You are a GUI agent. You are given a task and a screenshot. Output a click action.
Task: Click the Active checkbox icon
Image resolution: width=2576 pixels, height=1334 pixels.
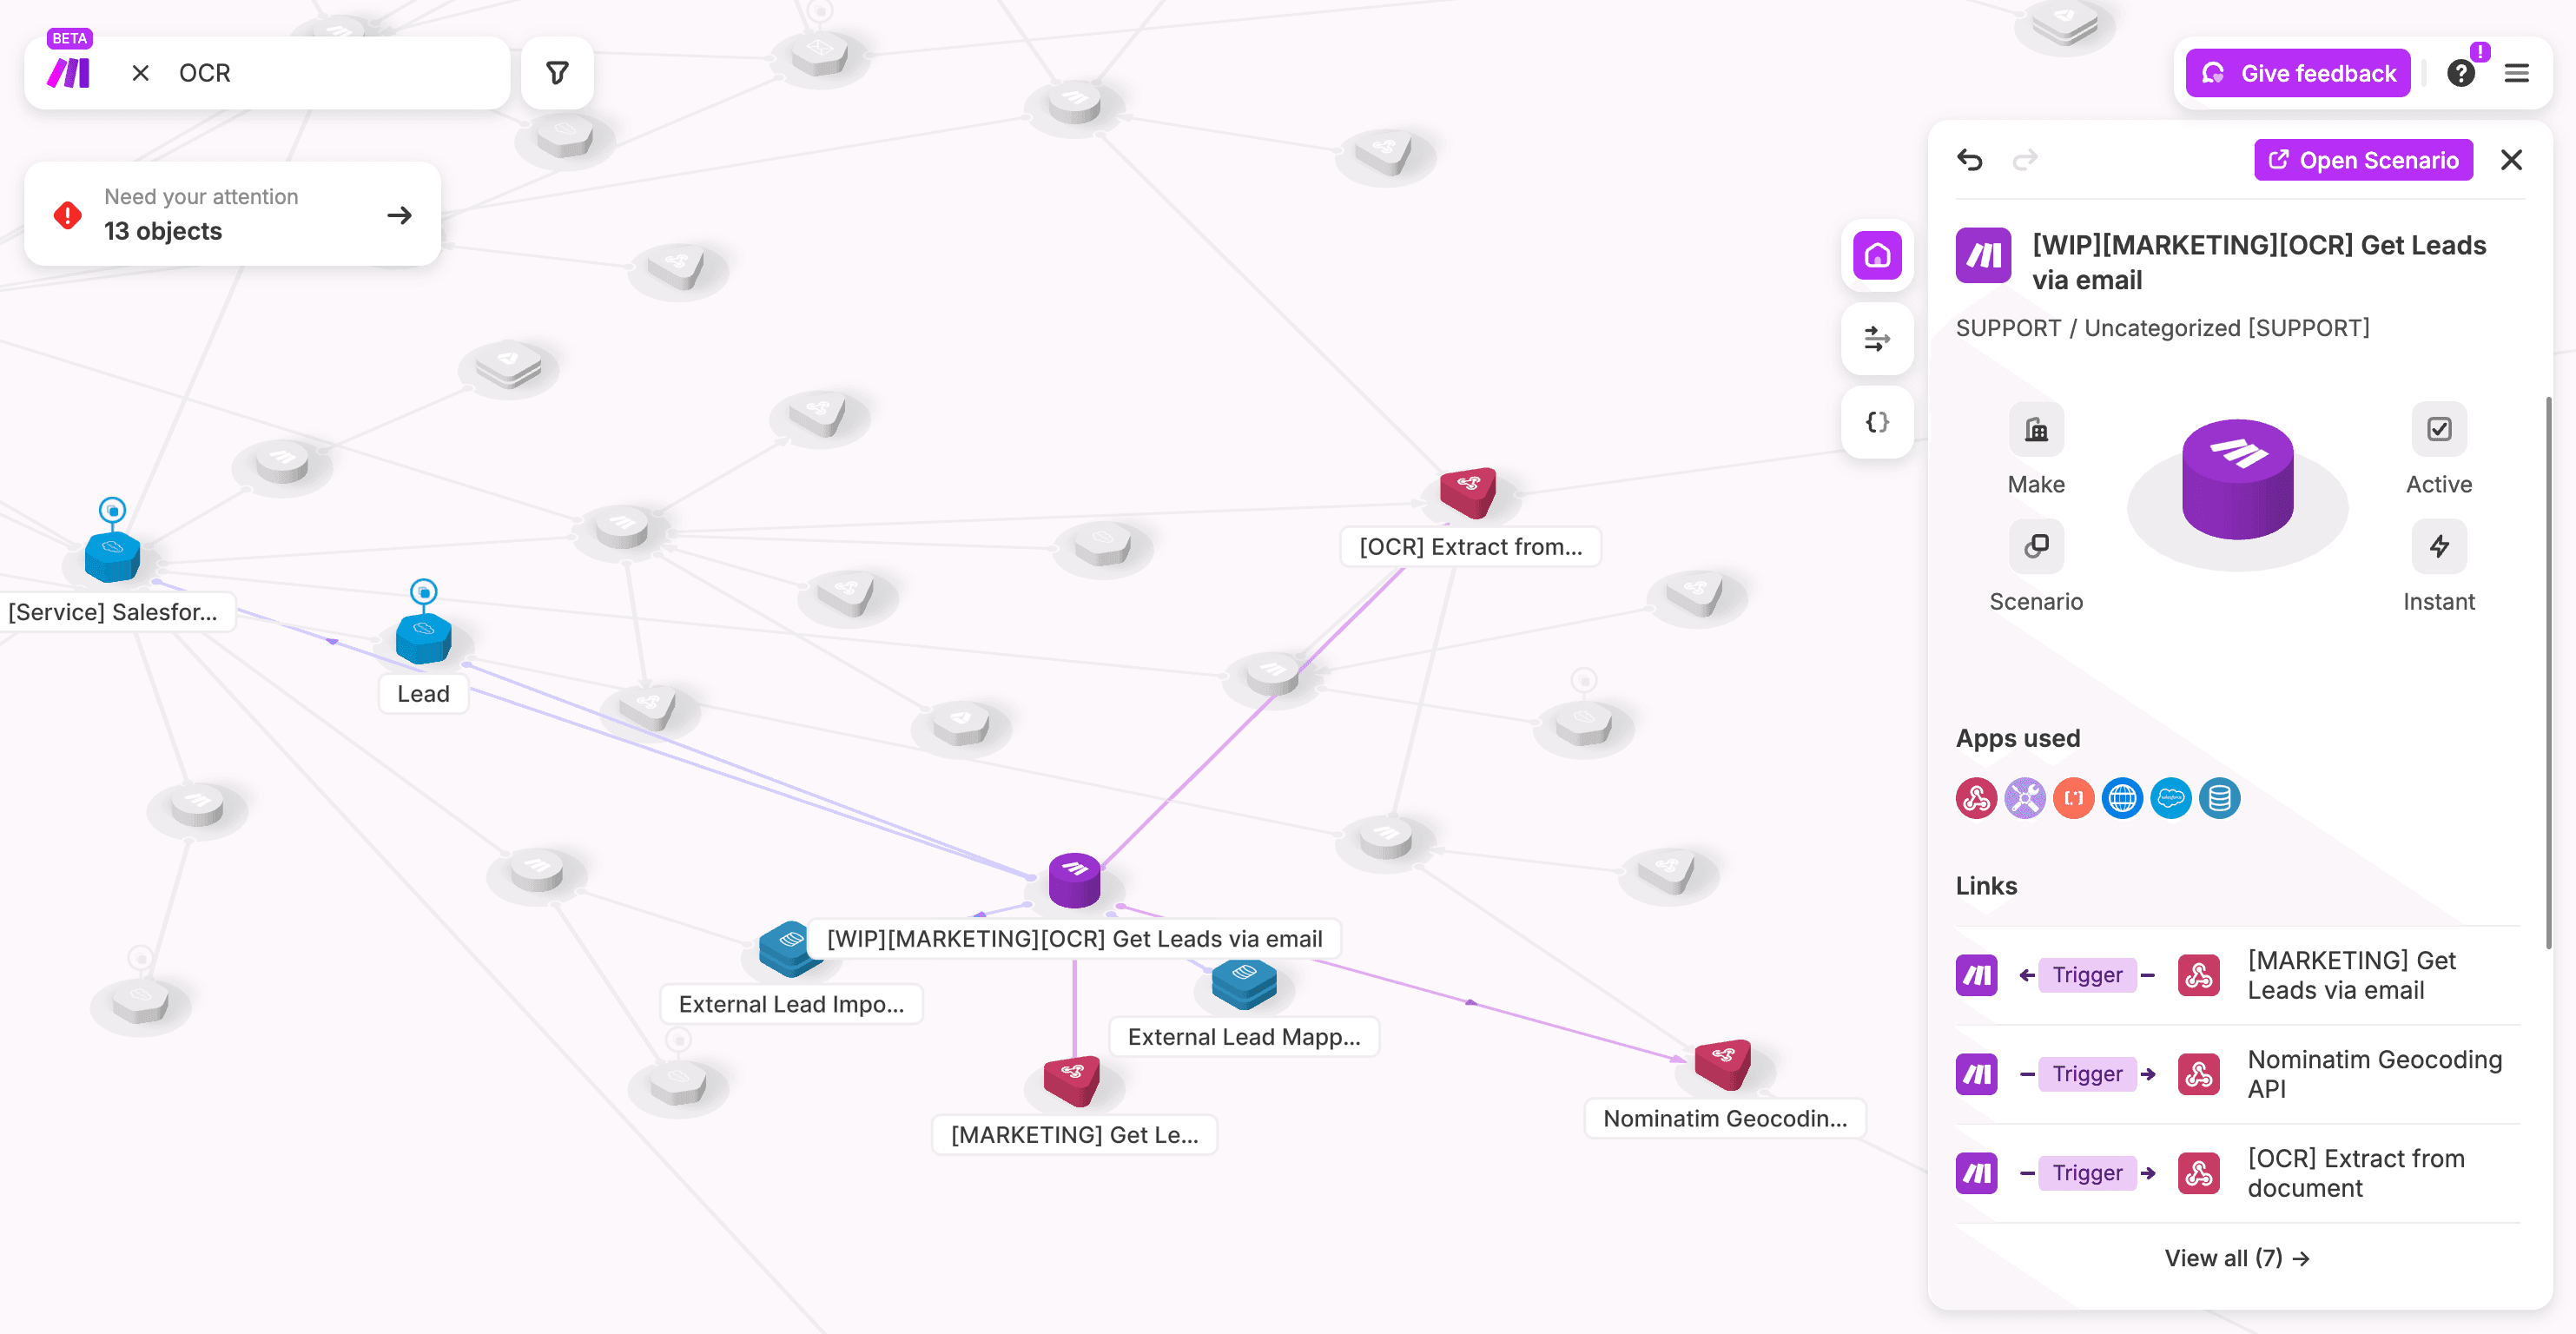(x=2438, y=430)
